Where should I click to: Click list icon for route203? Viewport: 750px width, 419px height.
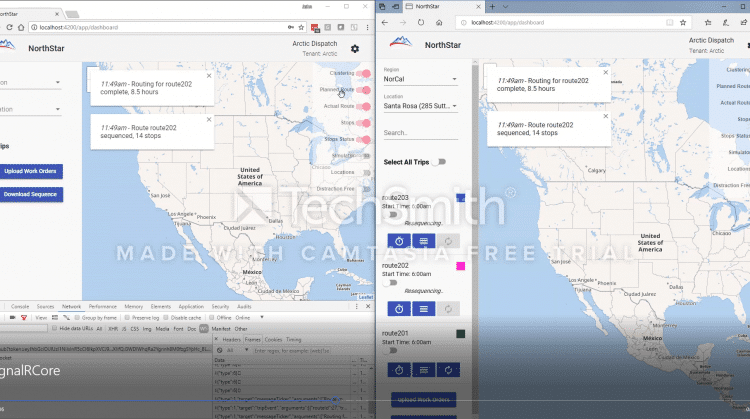pos(423,241)
